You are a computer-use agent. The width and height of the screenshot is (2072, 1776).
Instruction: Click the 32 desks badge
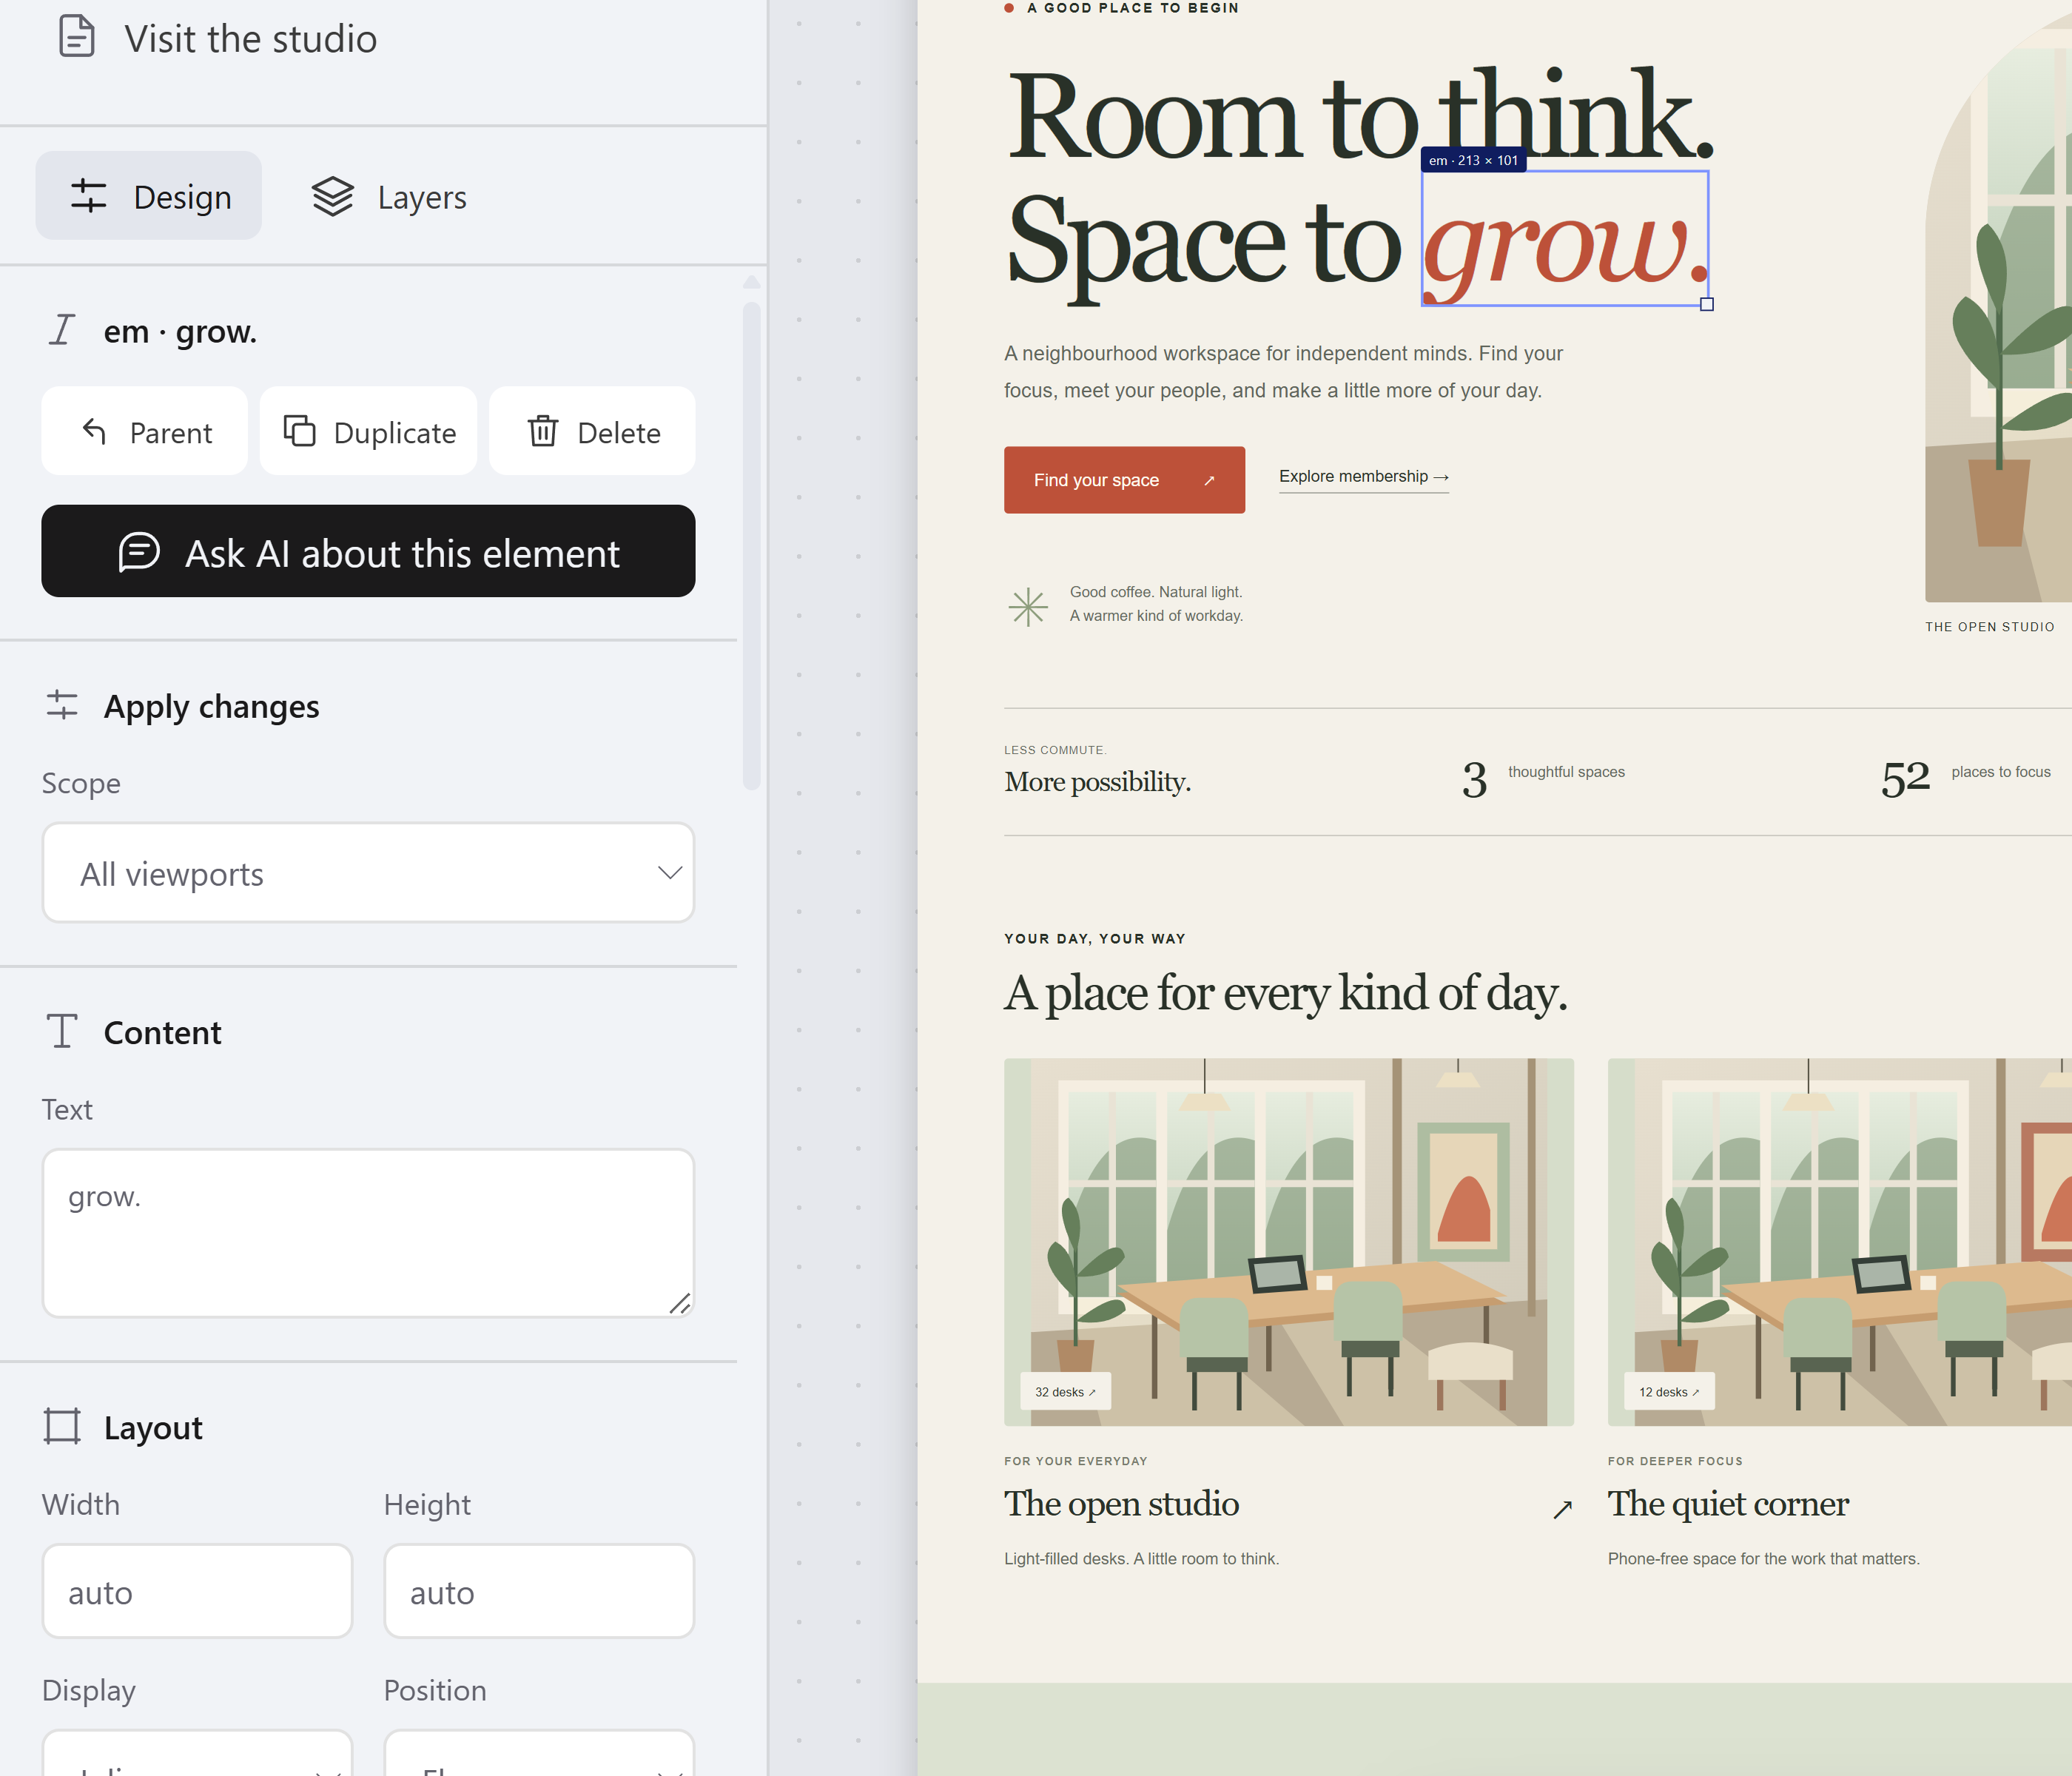(x=1065, y=1391)
